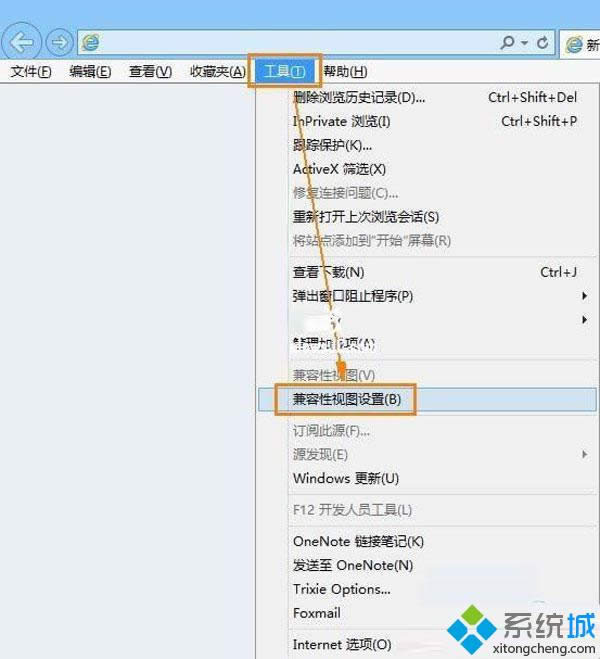Click the browser Forward arrow button
The width and height of the screenshot is (600, 659).
coord(60,42)
